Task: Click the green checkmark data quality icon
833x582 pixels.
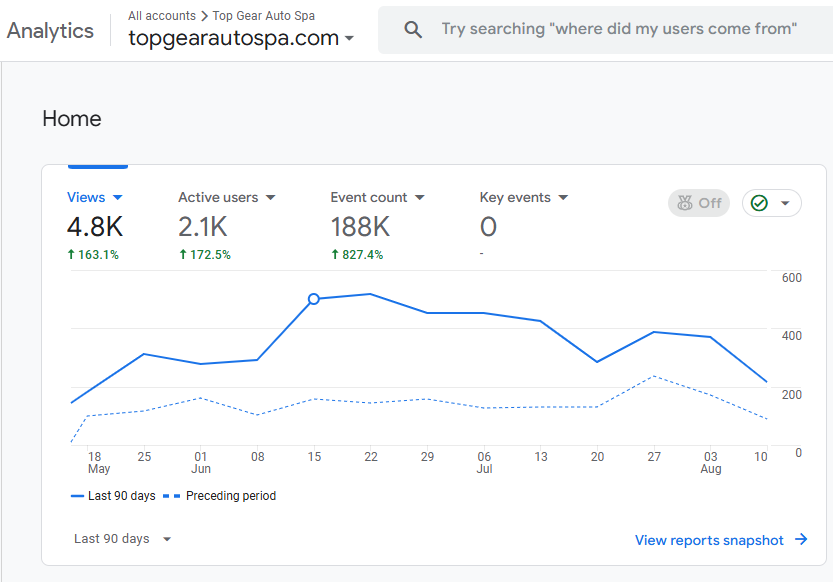Action: [759, 203]
